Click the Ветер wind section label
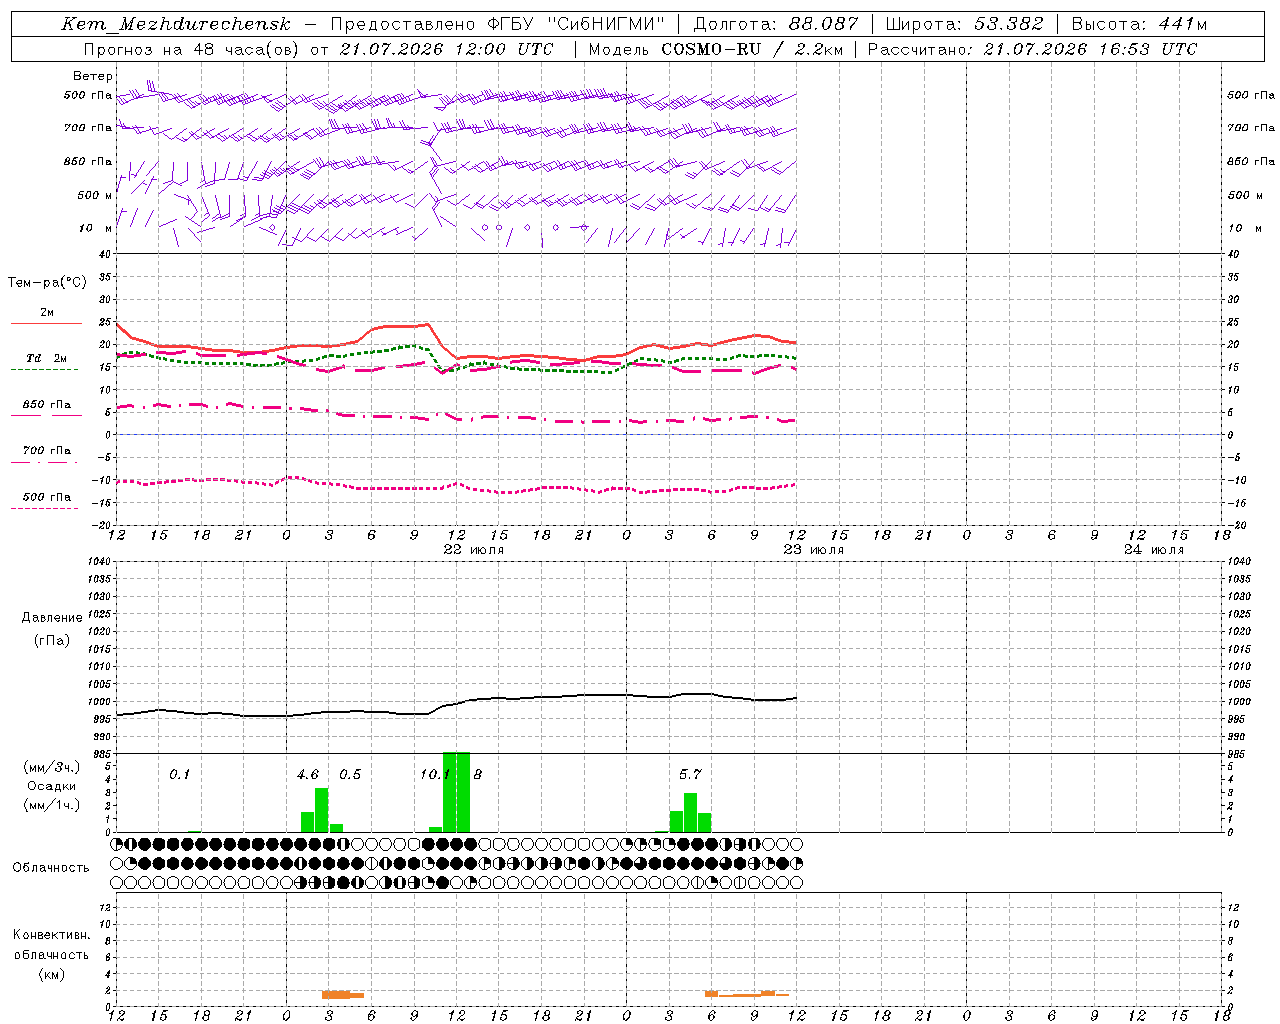This screenshot has height=1024, width=1280. coord(92,76)
